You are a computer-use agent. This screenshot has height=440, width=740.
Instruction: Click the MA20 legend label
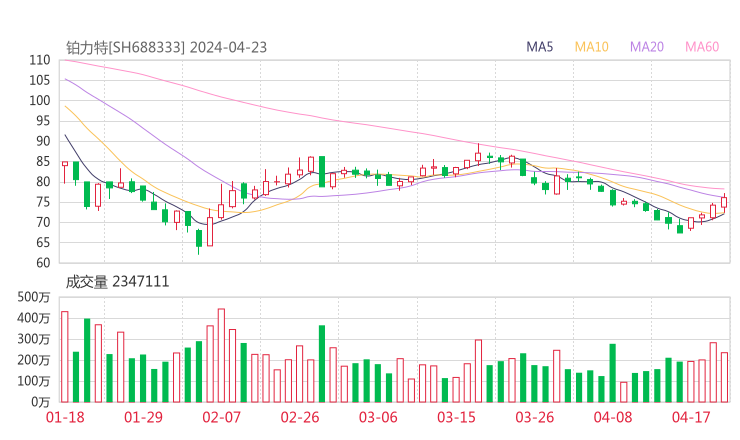pyautogui.click(x=647, y=47)
